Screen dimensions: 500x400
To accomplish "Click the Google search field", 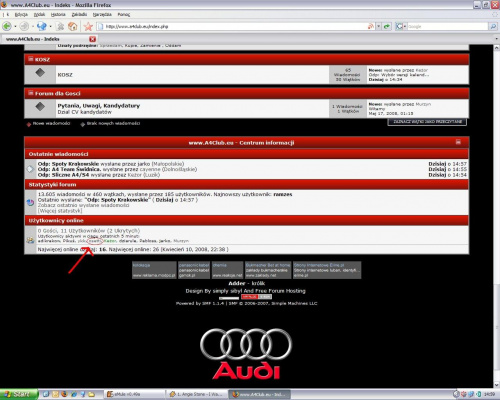I will [x=448, y=26].
